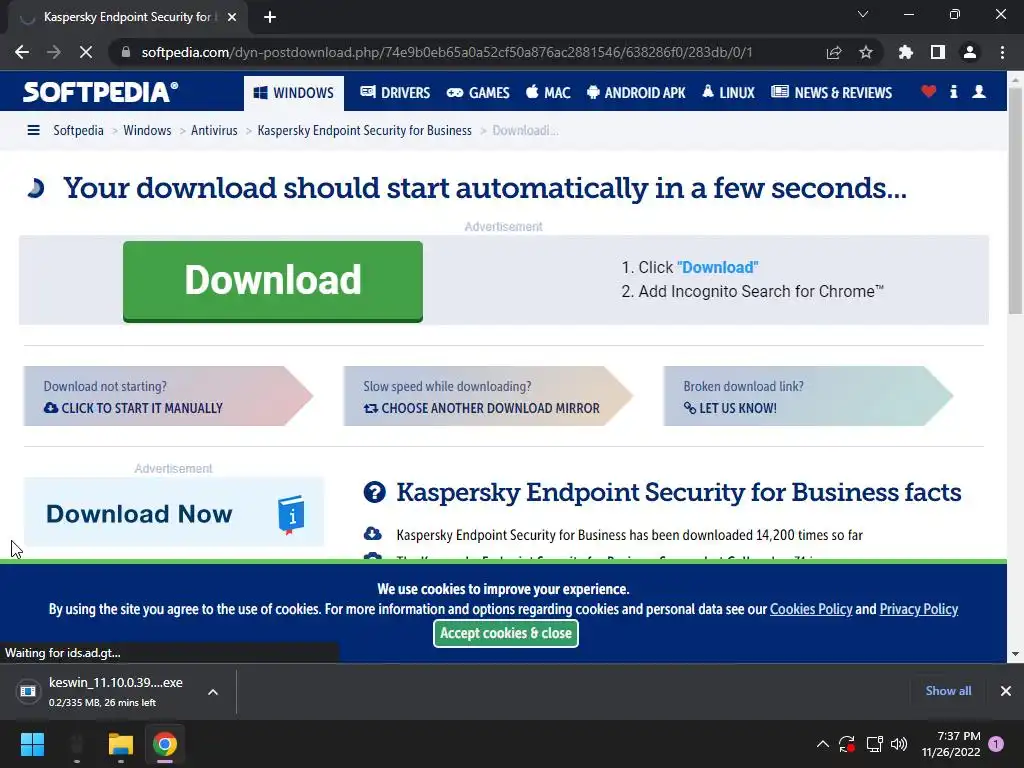This screenshot has width=1024, height=768.
Task: Toggle Chrome side panel
Action: coord(938,52)
